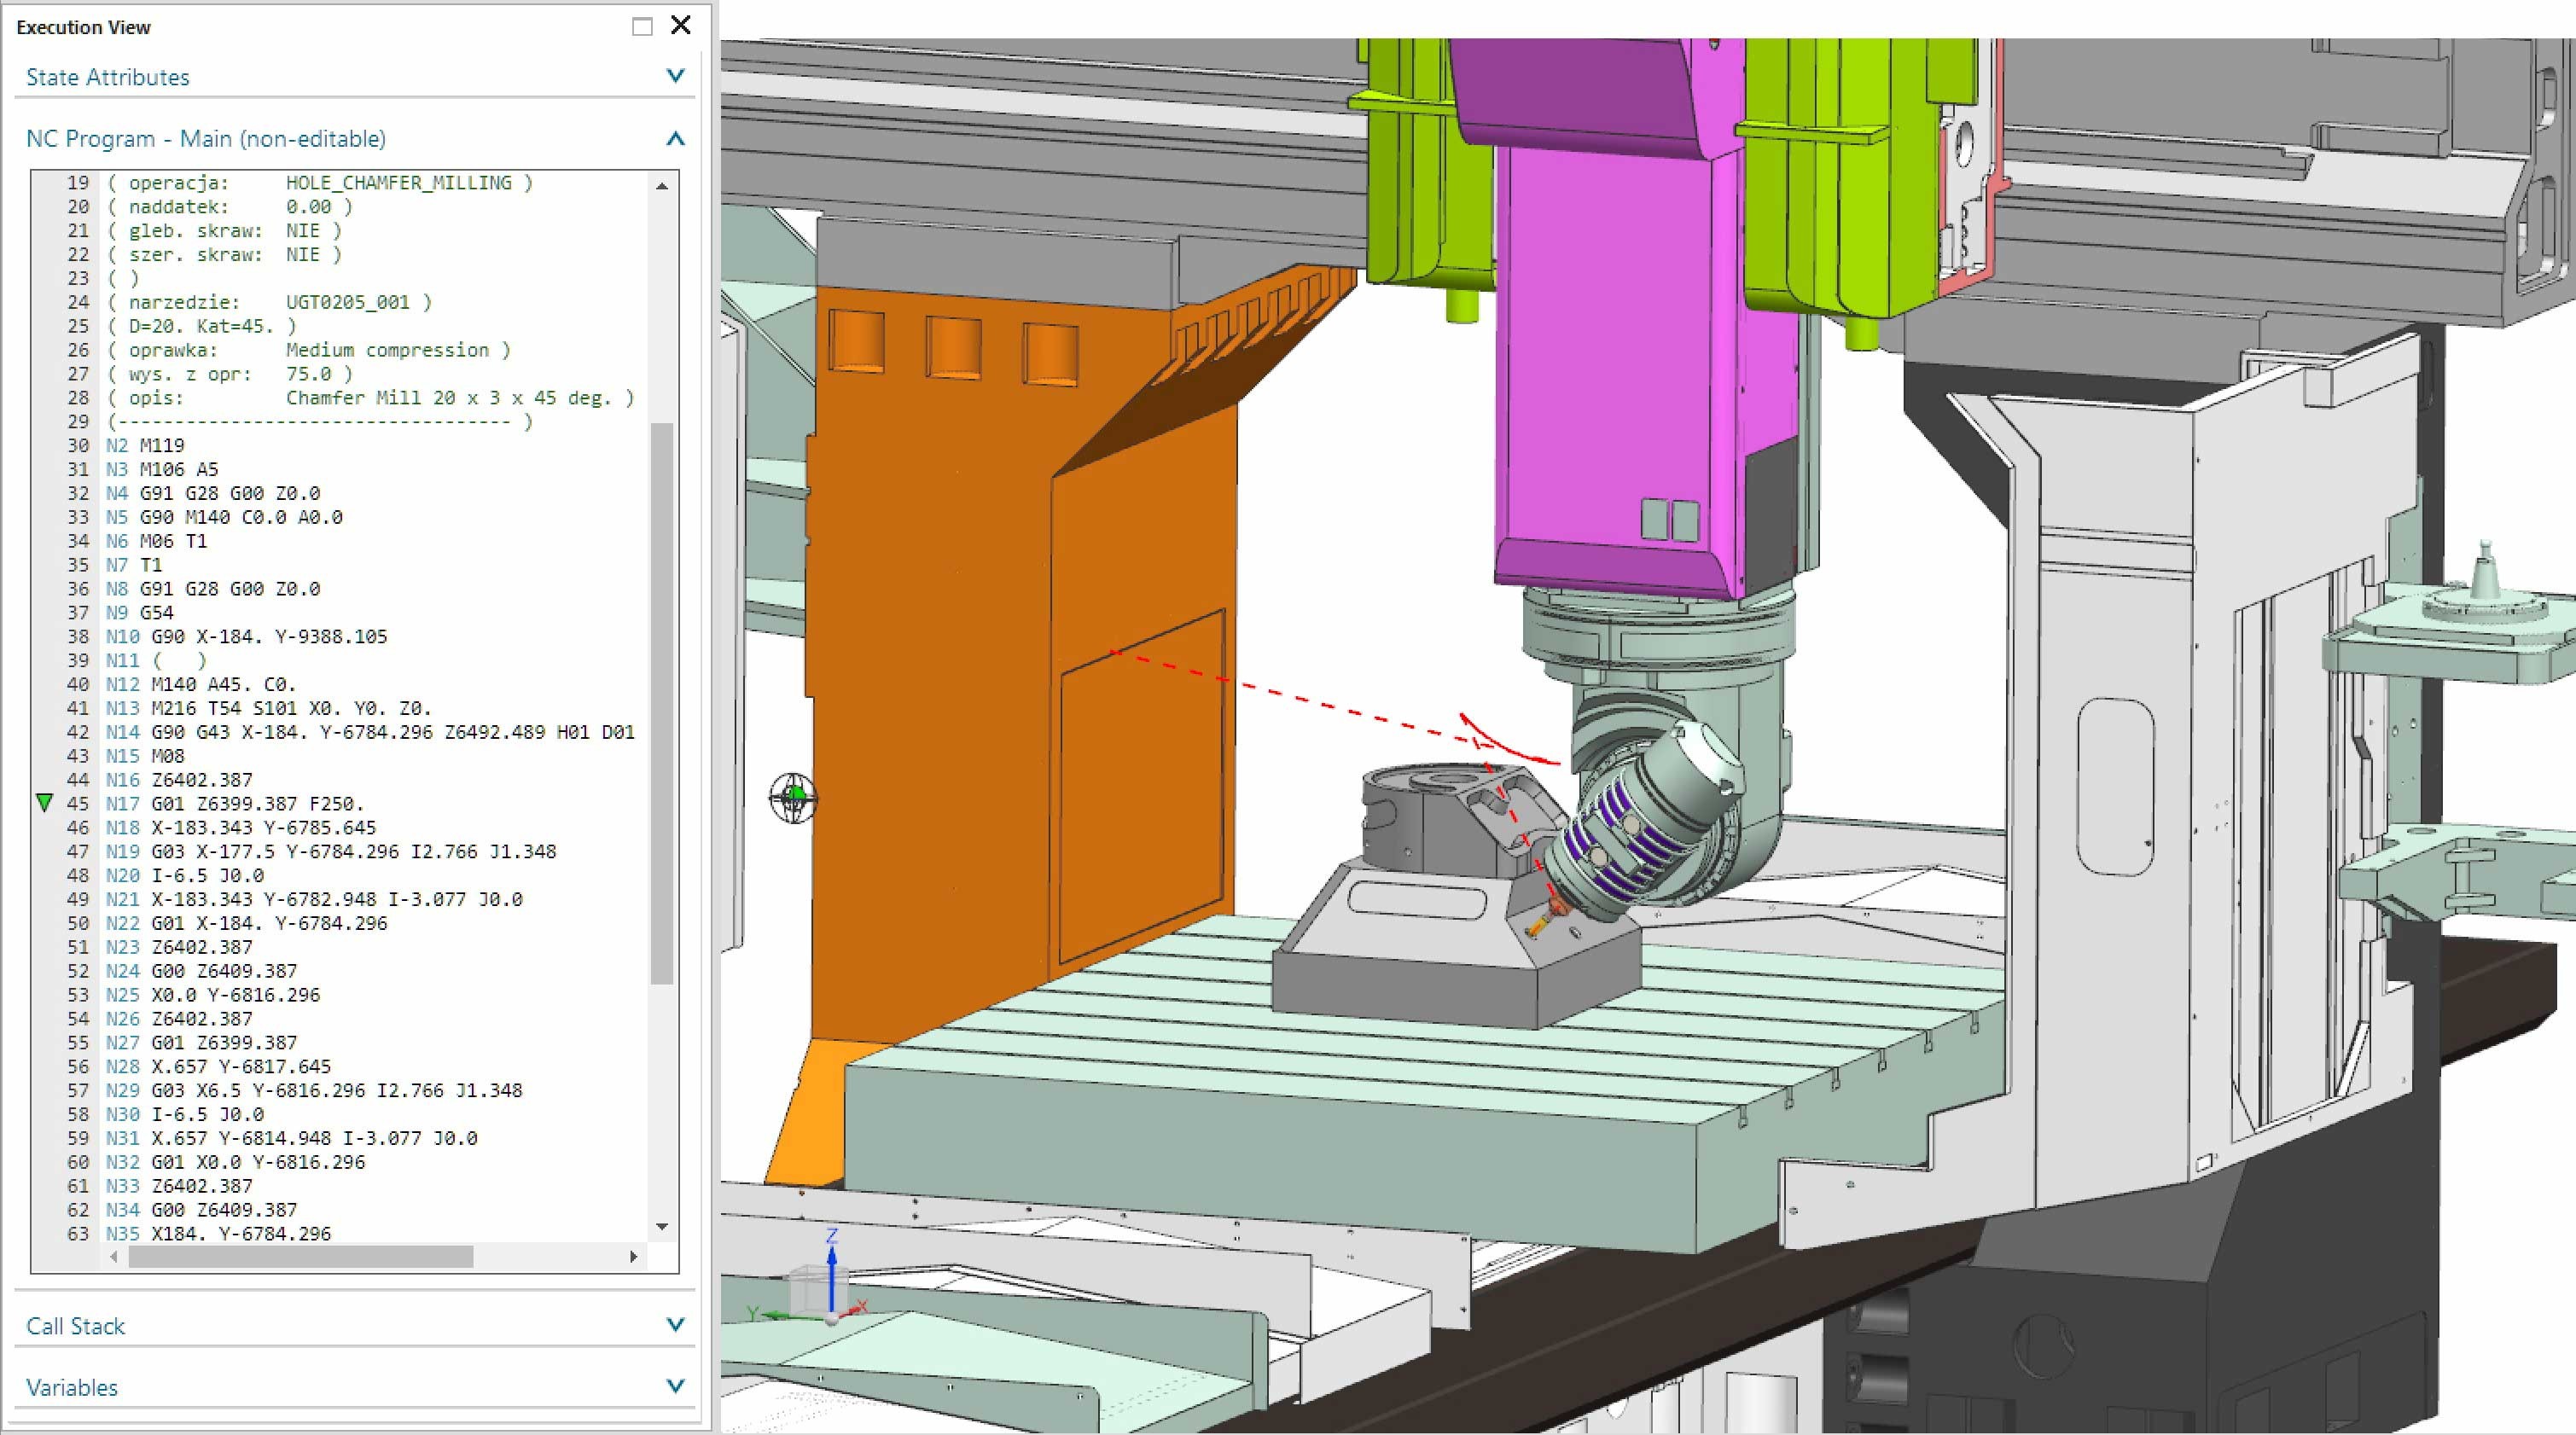The height and width of the screenshot is (1435, 2576).
Task: Expand the Call Stack section
Action: (675, 1325)
